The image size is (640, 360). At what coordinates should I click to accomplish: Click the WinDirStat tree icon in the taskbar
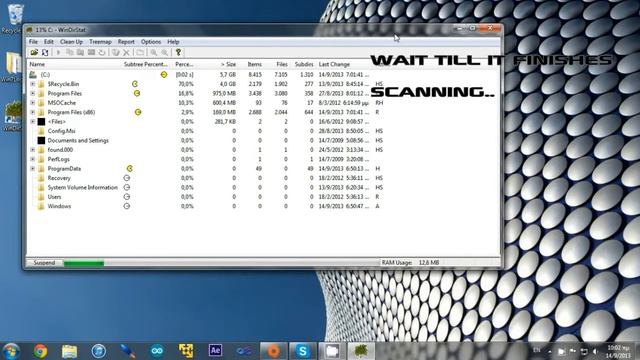[x=361, y=351]
